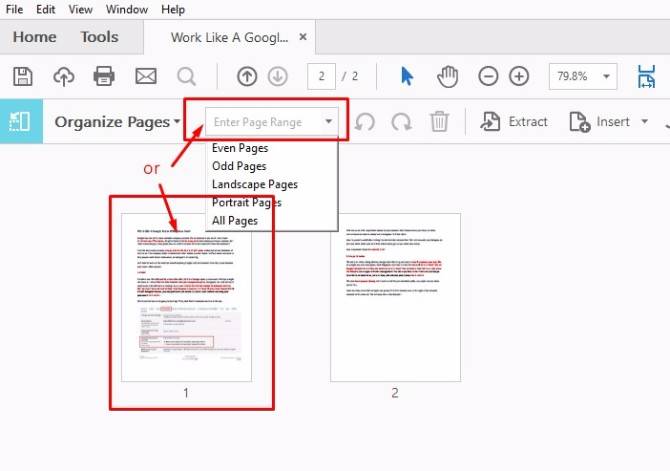Select the arrow selection tool
Screen dimensions: 670x471
(x=407, y=77)
